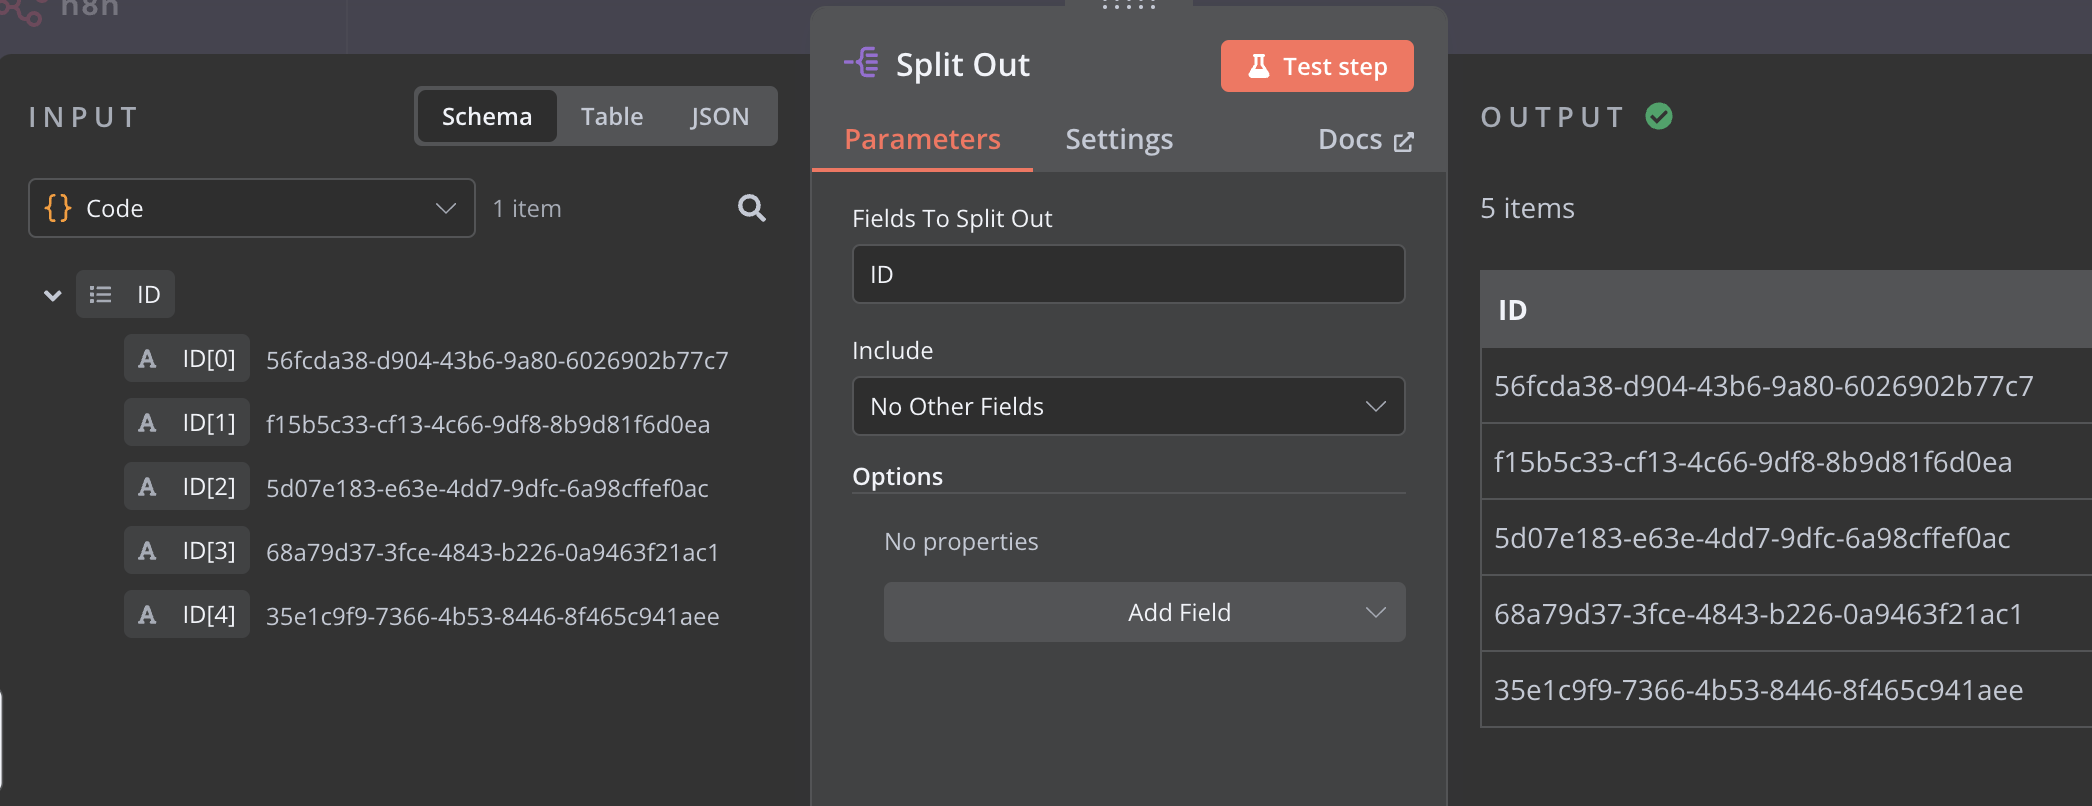Open the Add Field options dropdown
Viewport: 2092px width, 806px height.
(x=1144, y=612)
